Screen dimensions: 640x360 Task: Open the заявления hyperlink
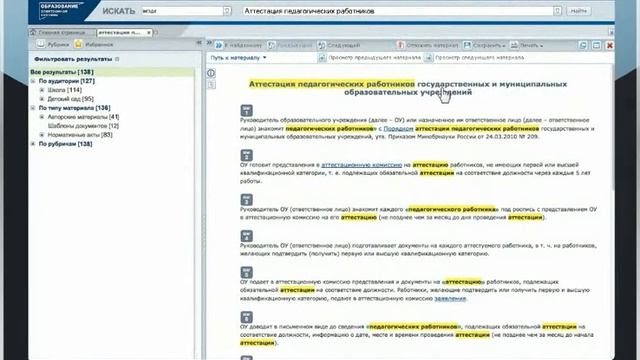click(450, 298)
